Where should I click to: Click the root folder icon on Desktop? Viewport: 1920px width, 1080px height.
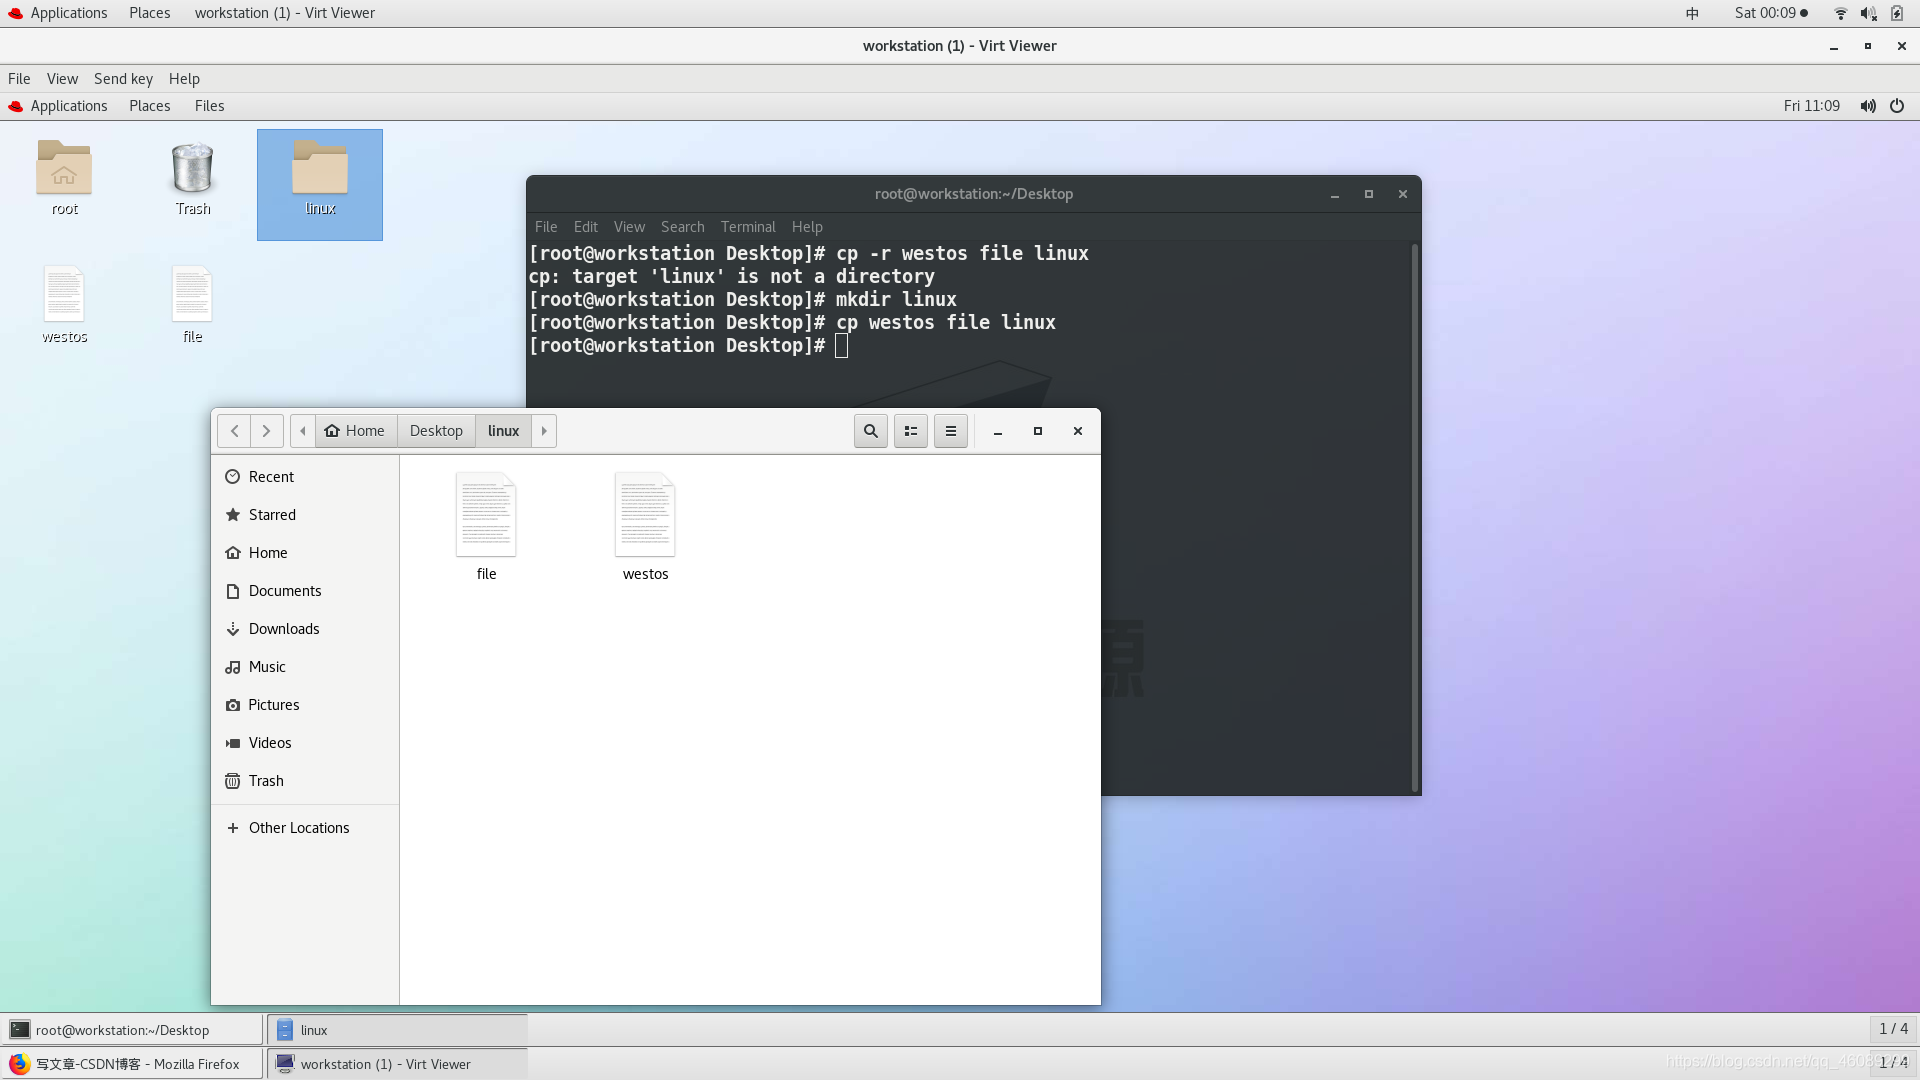pyautogui.click(x=65, y=169)
